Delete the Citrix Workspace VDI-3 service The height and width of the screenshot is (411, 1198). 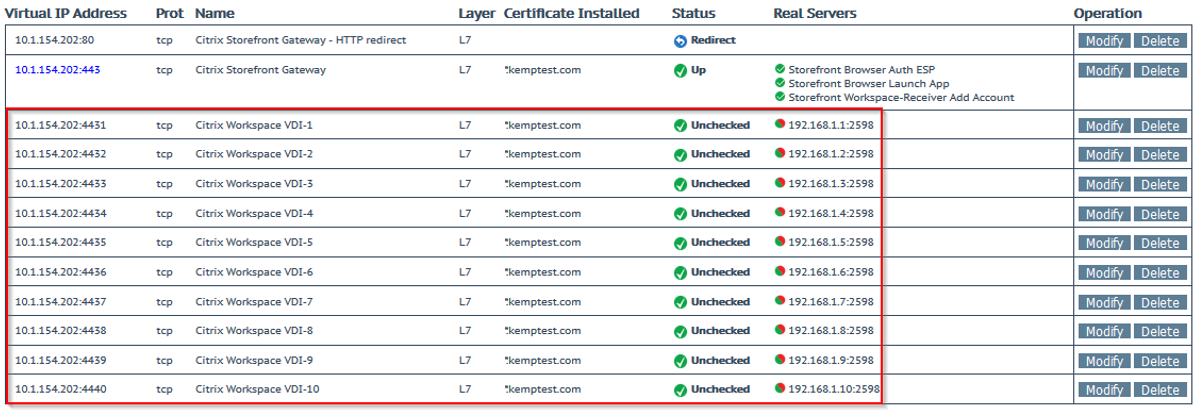pos(1160,185)
